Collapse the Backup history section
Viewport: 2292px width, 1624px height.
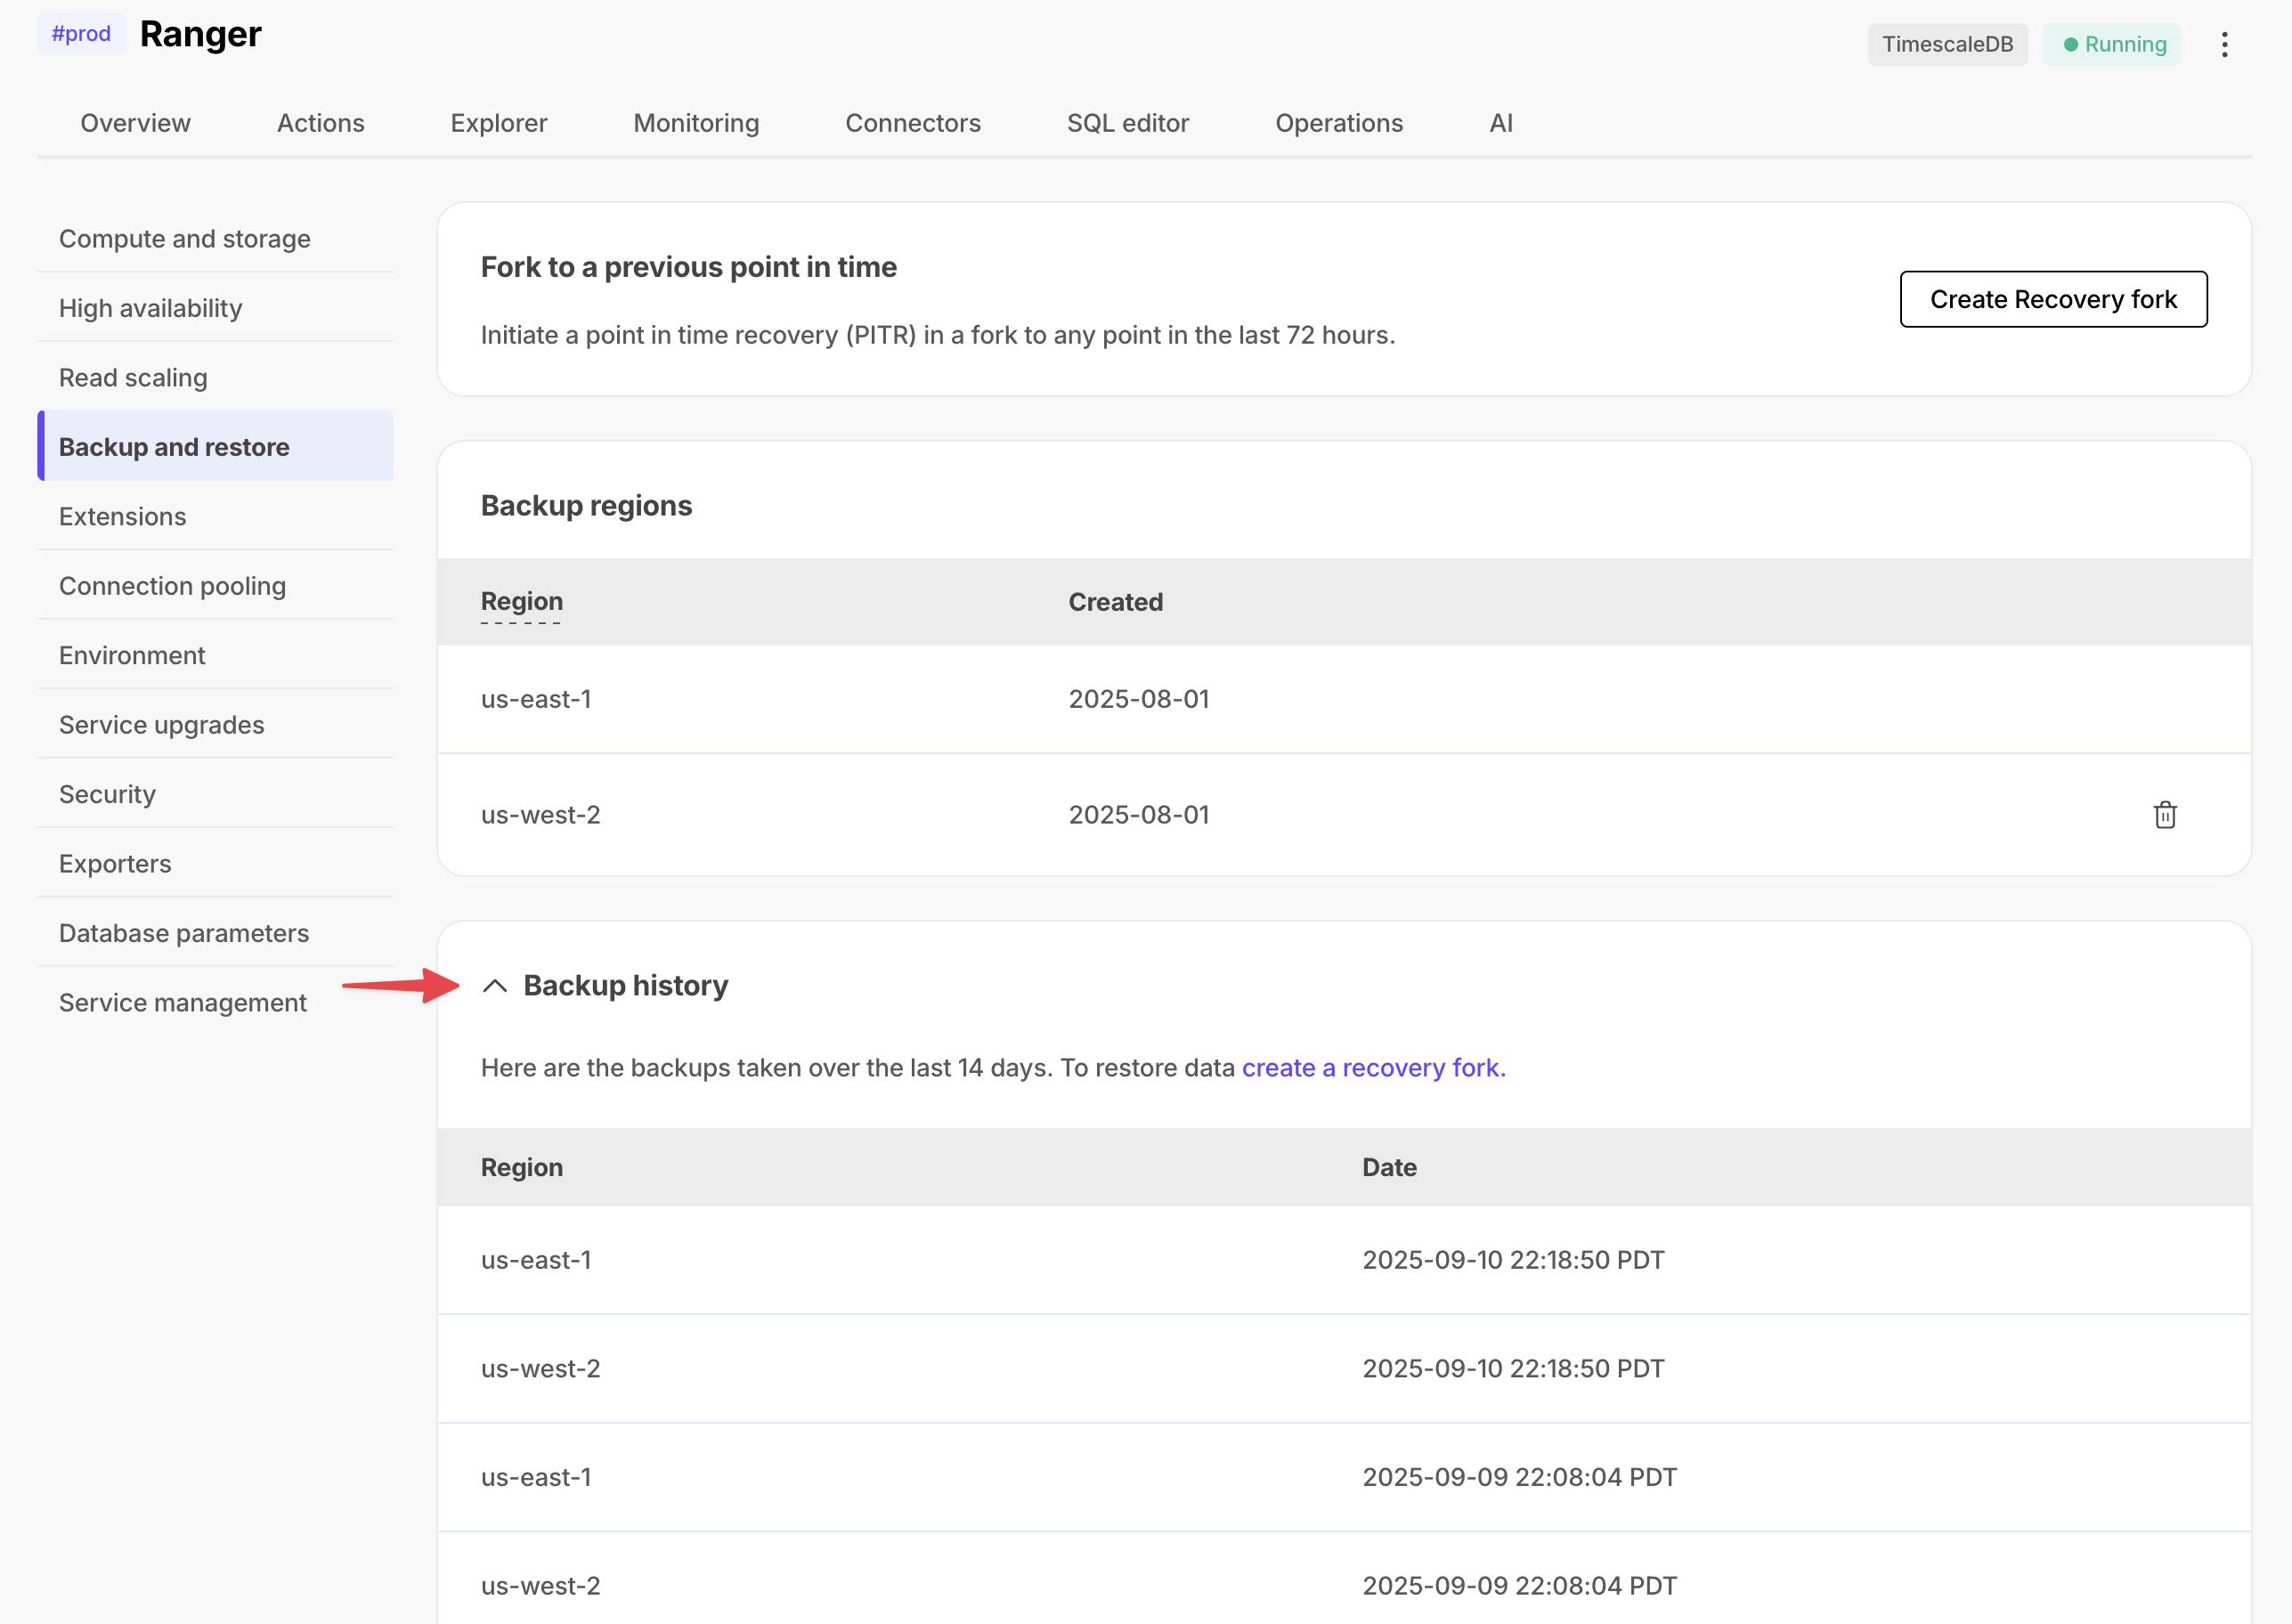point(495,986)
